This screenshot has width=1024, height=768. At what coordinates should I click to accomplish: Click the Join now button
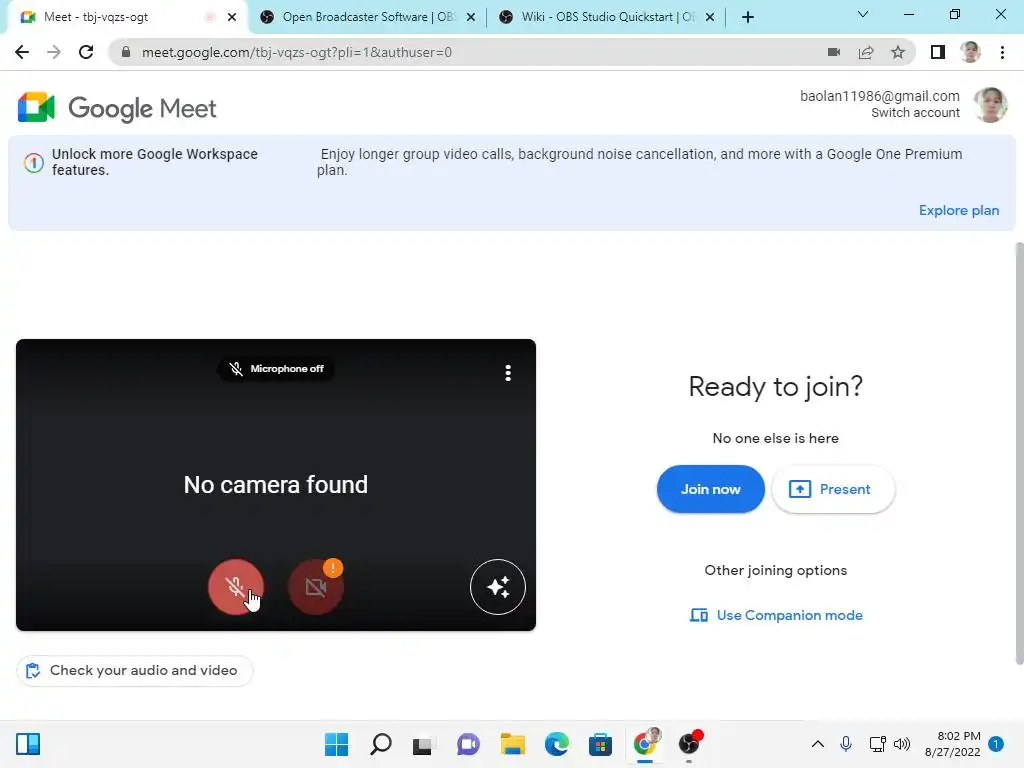coord(711,489)
